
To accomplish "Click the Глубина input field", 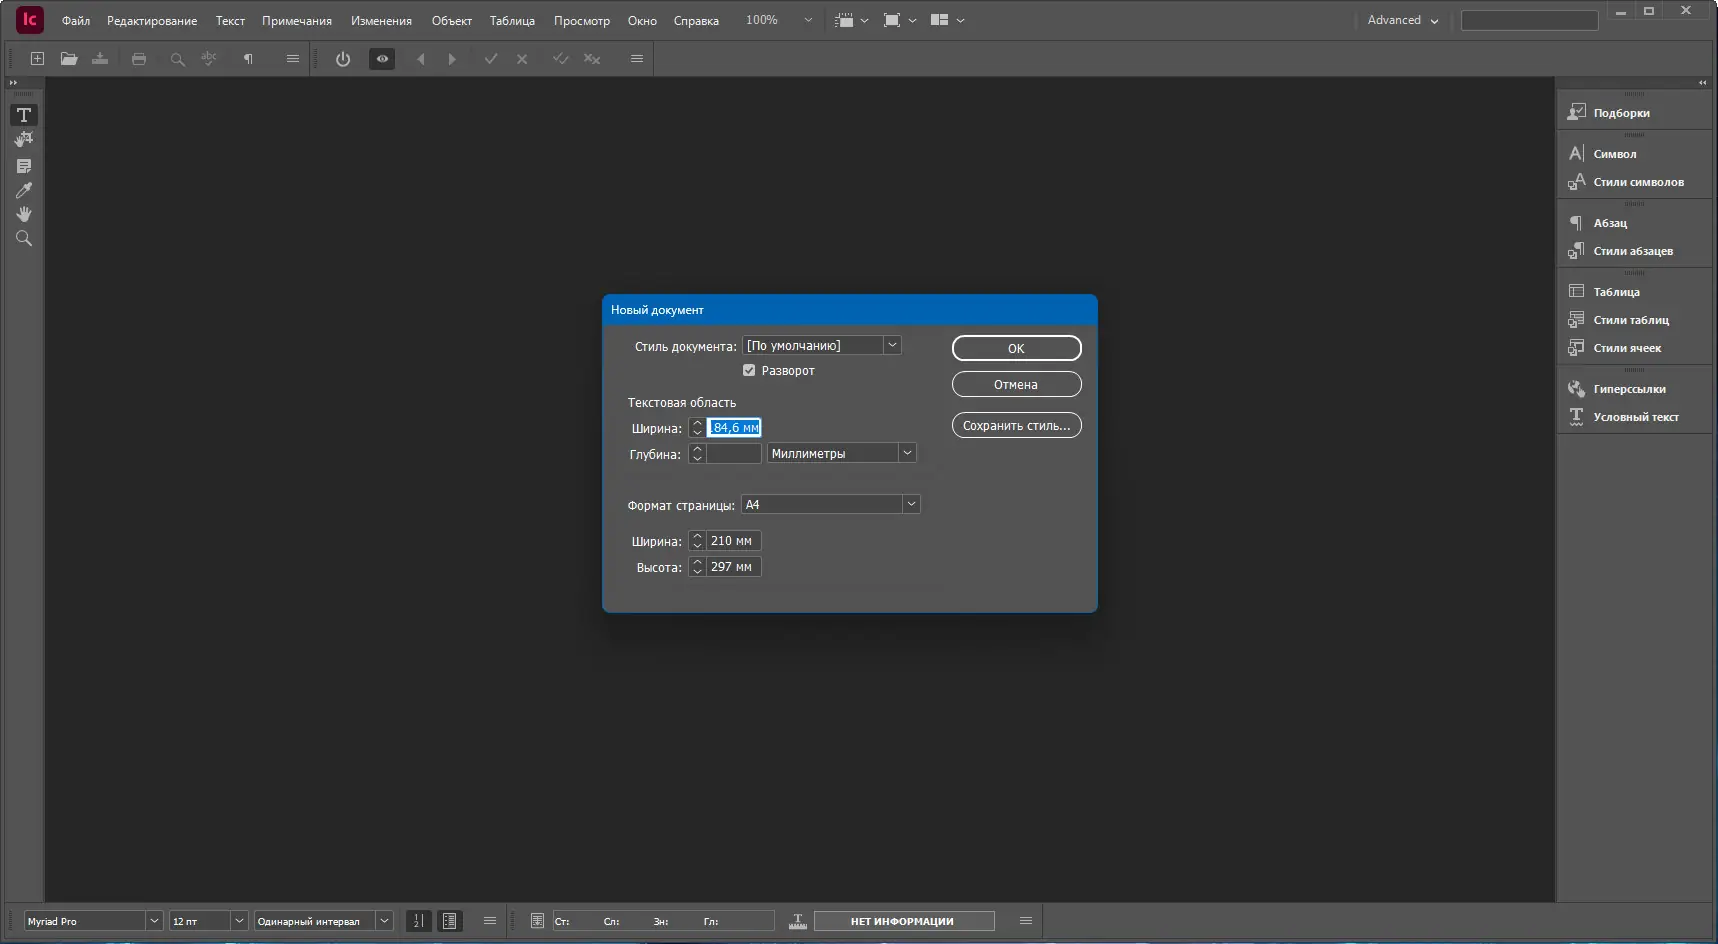I will click(734, 454).
